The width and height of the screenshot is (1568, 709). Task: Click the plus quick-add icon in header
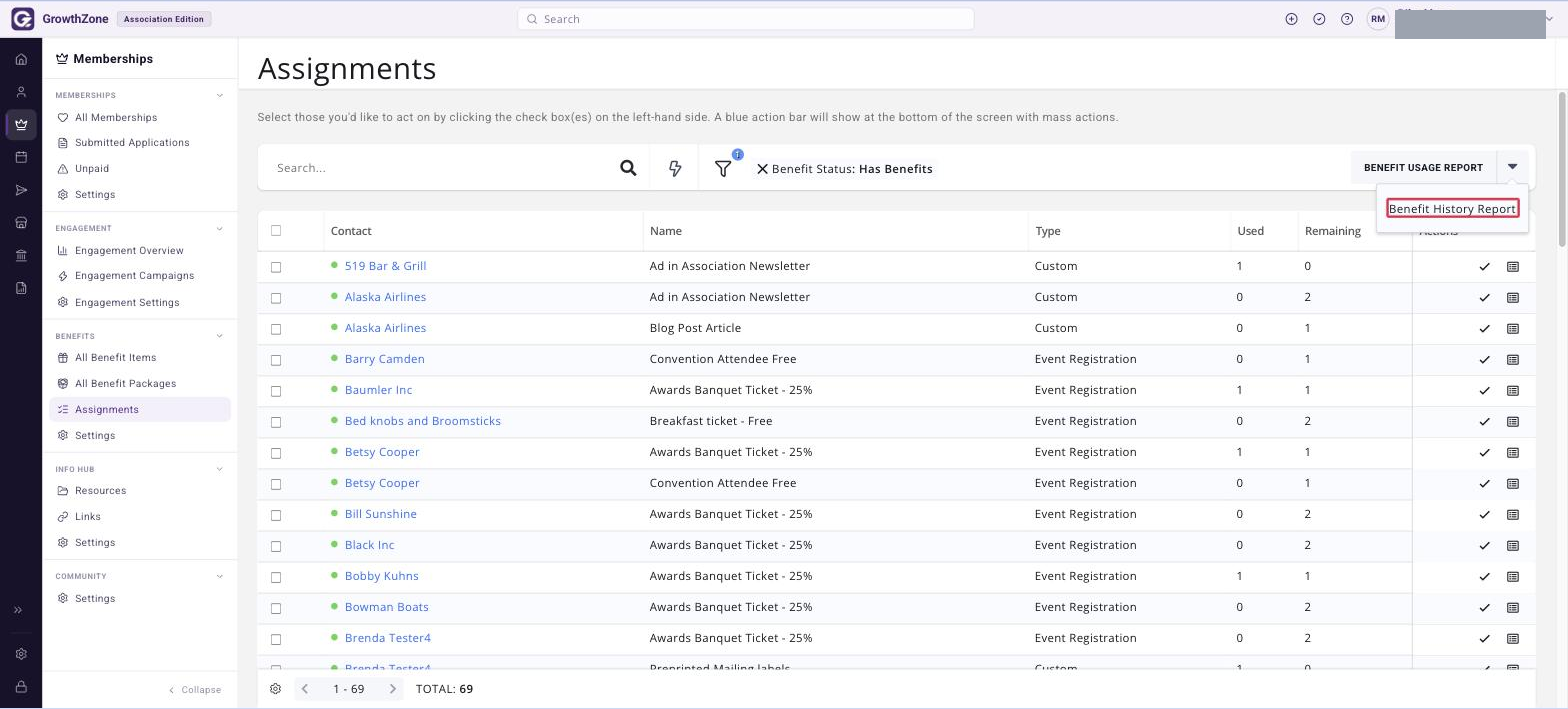point(1291,19)
